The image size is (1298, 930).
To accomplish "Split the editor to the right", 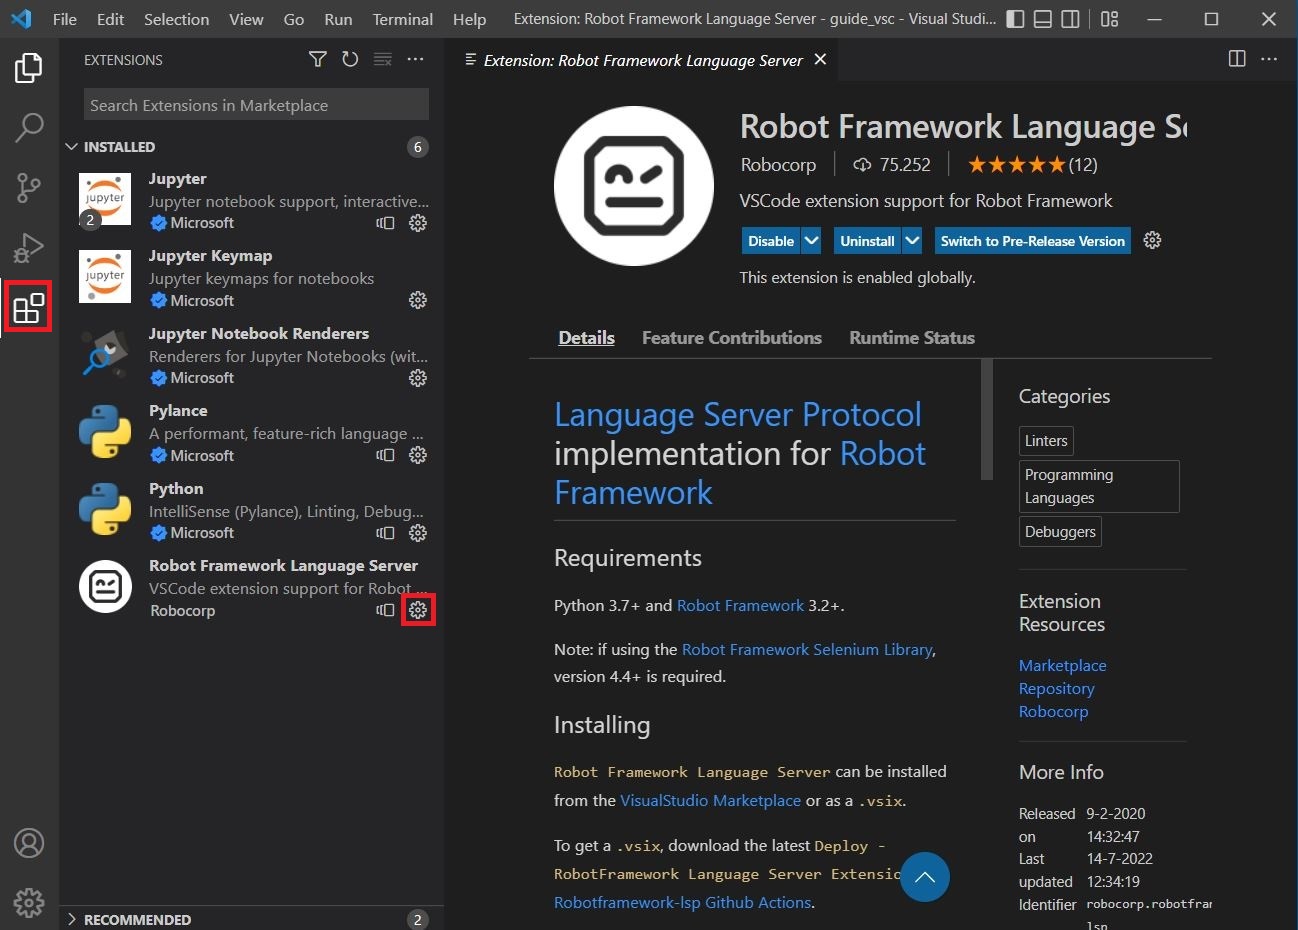I will (1237, 59).
